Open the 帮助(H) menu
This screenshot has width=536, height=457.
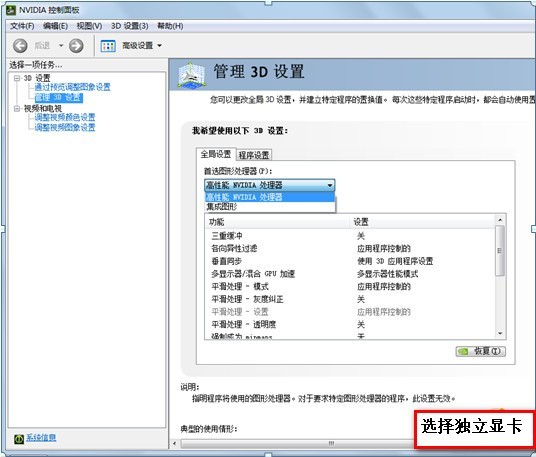coord(170,26)
